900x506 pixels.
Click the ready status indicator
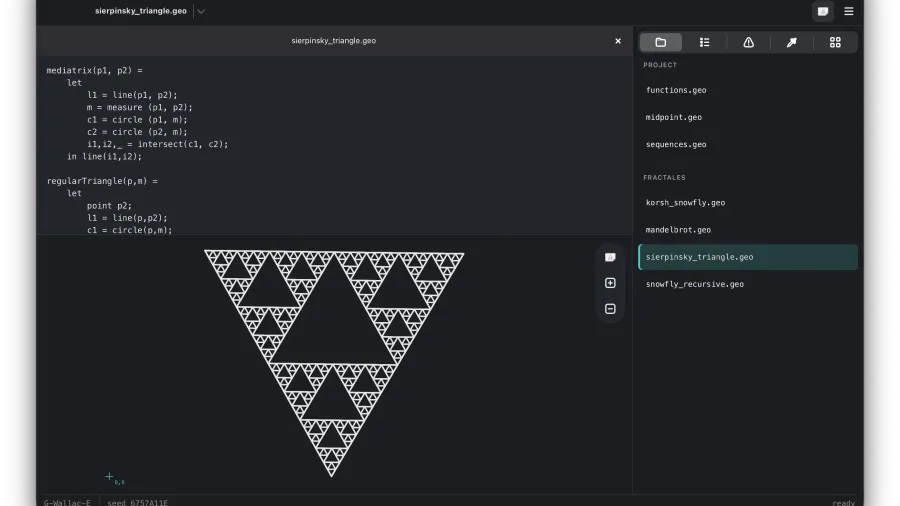point(843,503)
